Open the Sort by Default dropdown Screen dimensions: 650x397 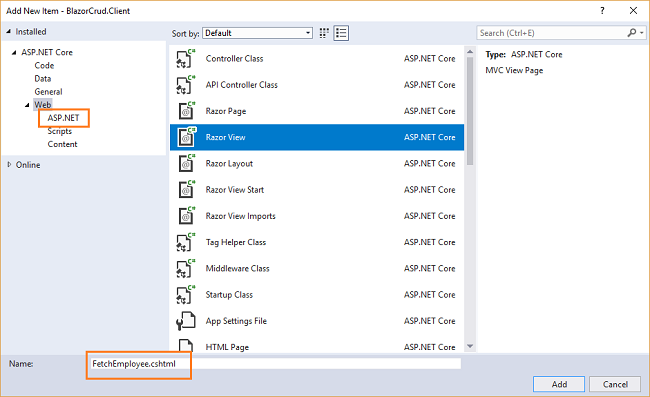tap(257, 33)
